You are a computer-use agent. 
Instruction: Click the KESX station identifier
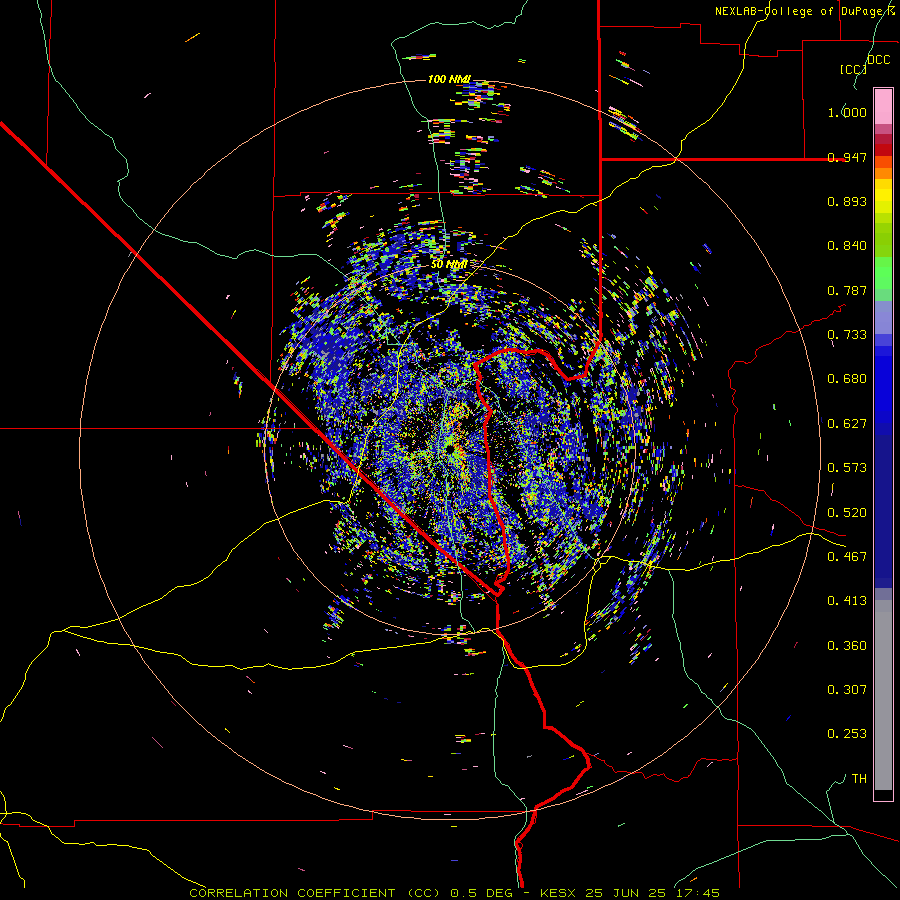coord(560,893)
